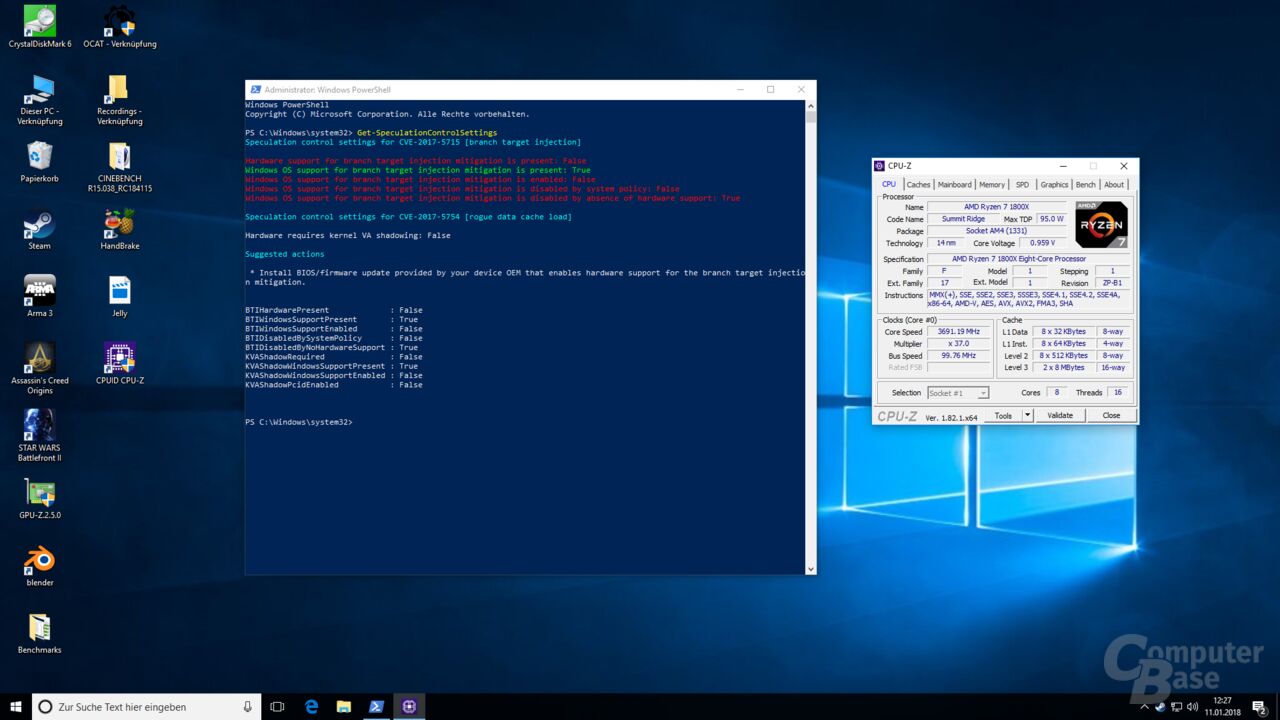This screenshot has height=720, width=1280.
Task: Open the CPU tab in CPU-Z
Action: (889, 184)
